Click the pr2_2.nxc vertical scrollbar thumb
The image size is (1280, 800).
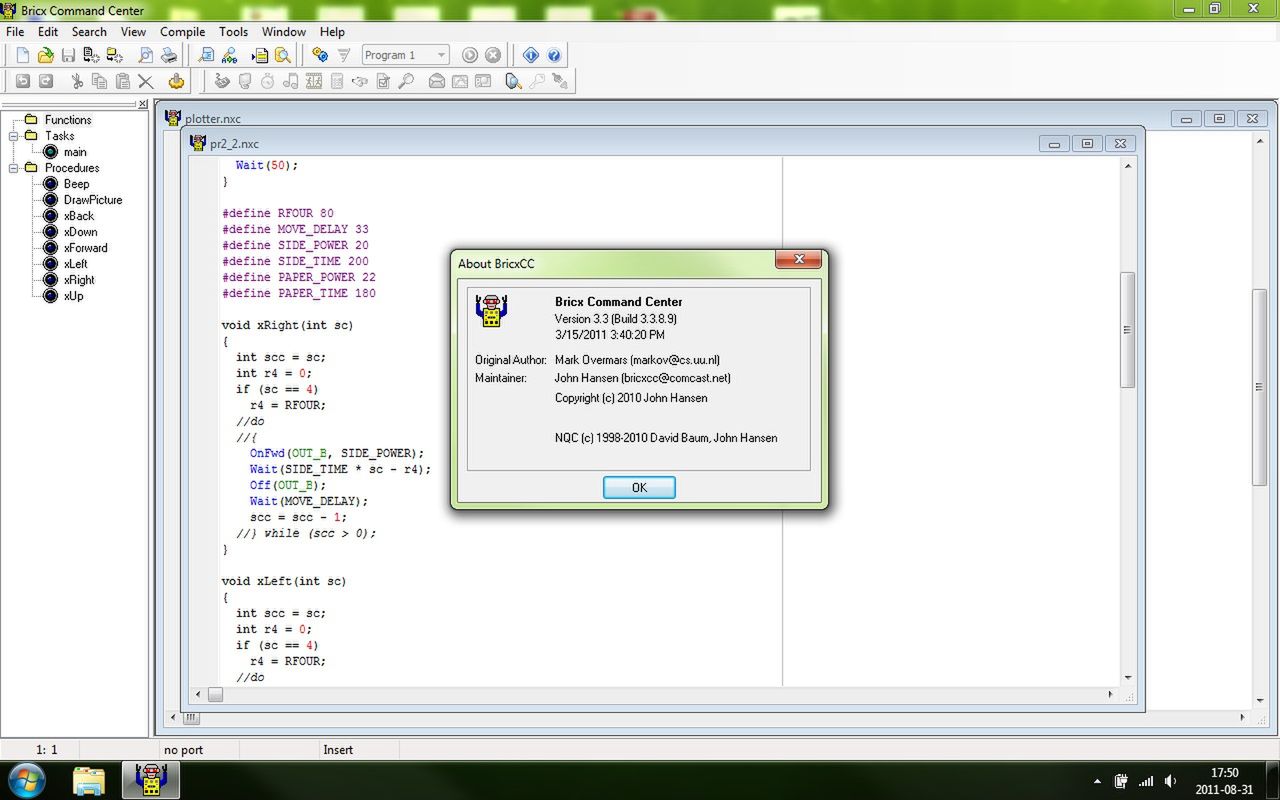(x=1127, y=330)
